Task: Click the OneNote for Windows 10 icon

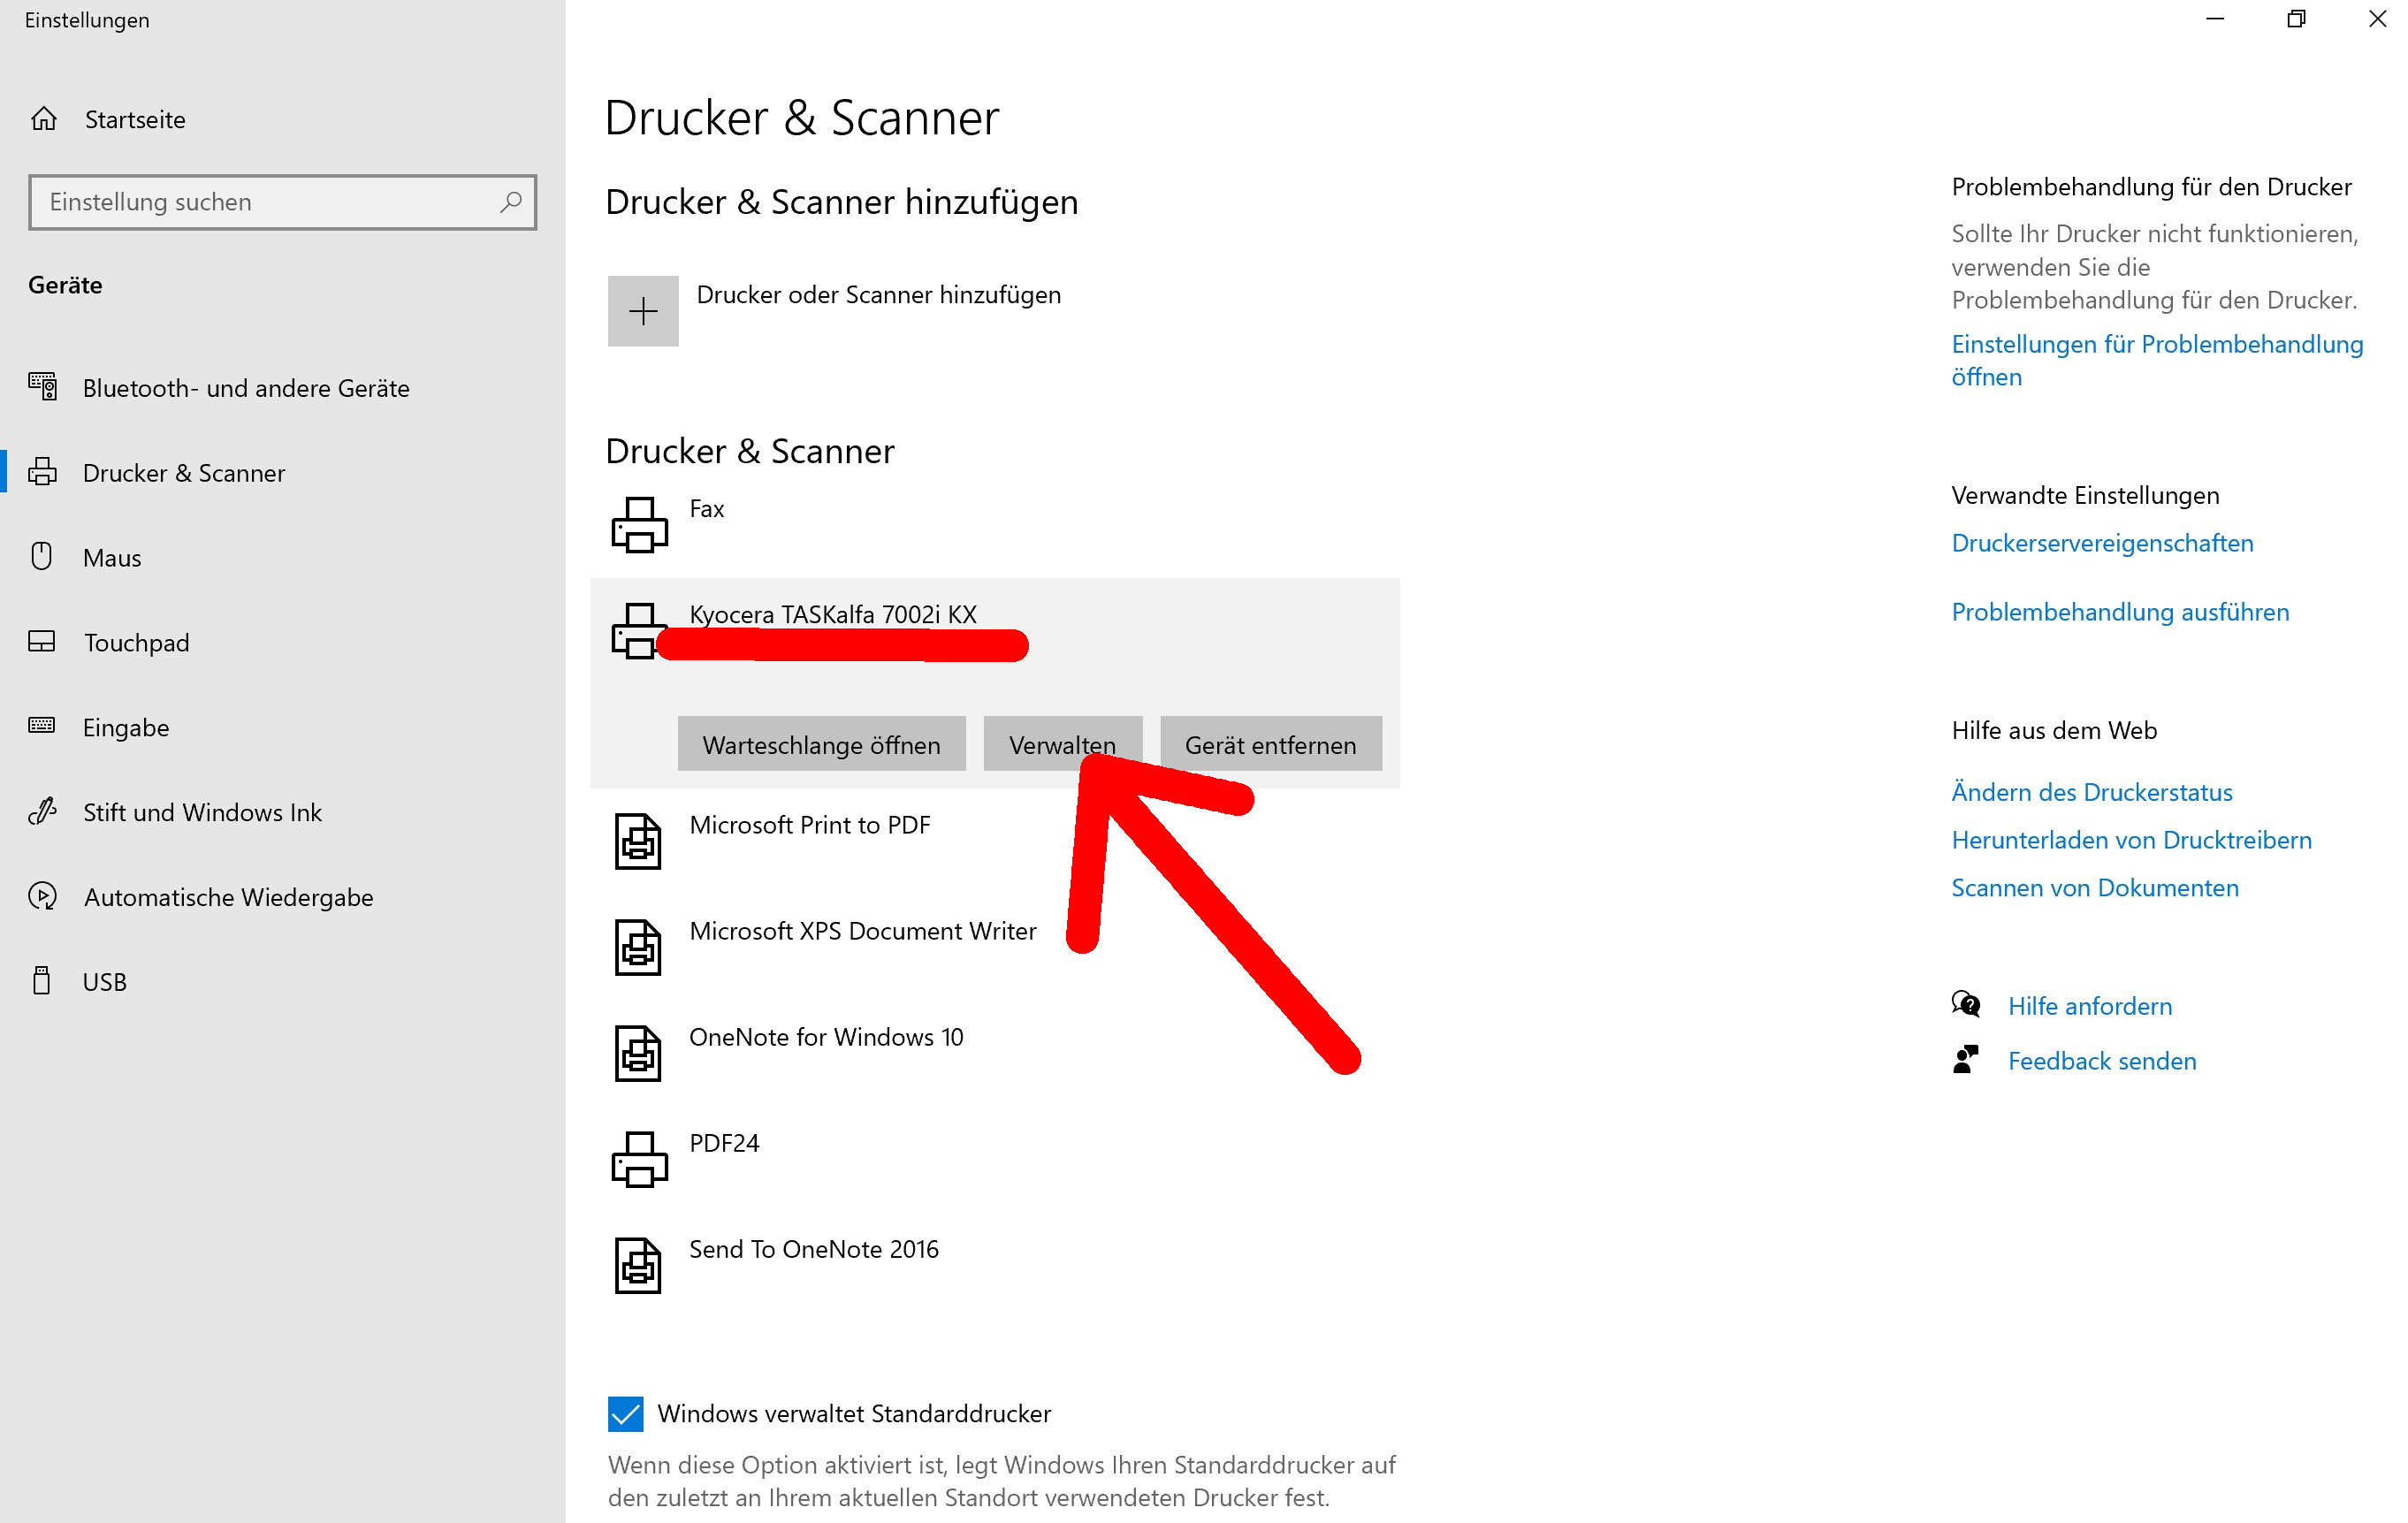Action: [638, 1053]
